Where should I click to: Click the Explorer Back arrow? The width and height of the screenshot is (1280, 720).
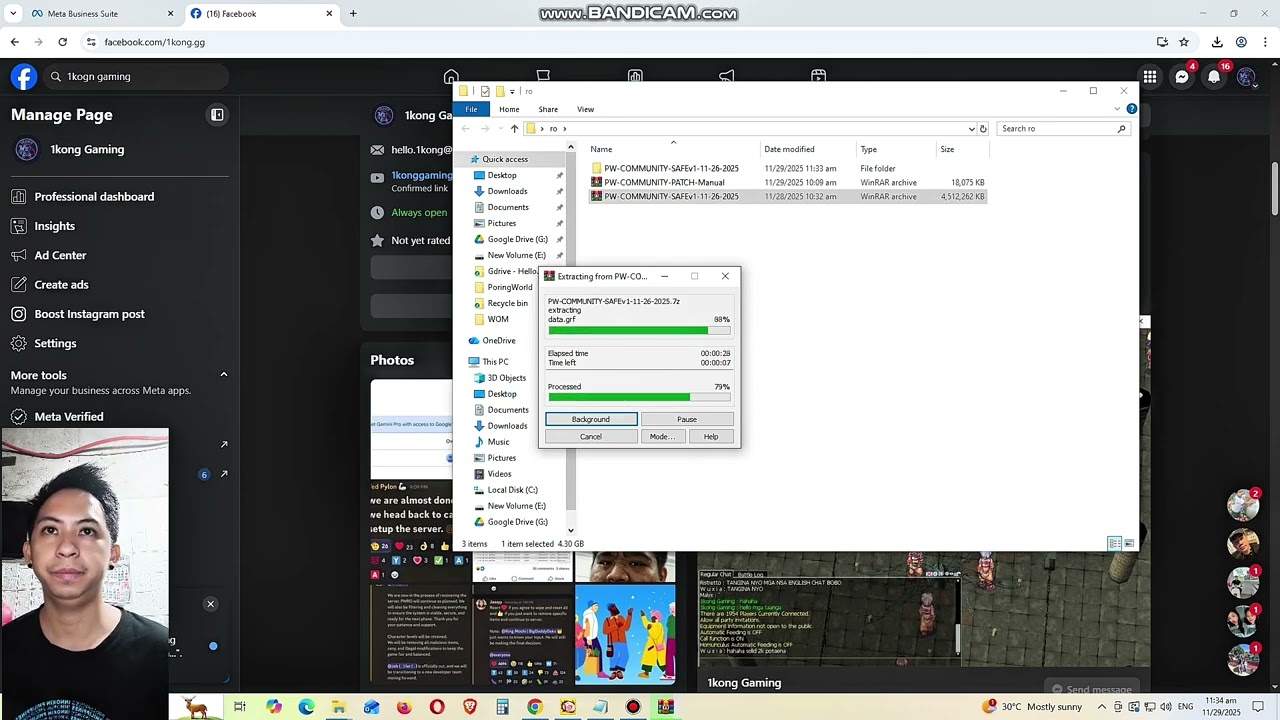tap(465, 129)
